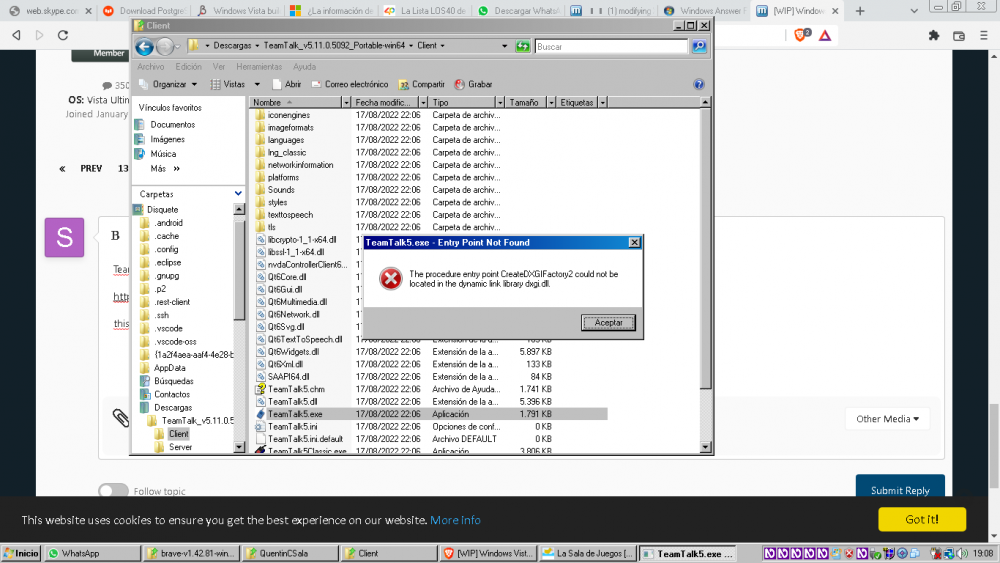Select the TeamTalk5.chm help file
1000x563 pixels.
pyautogui.click(x=295, y=389)
